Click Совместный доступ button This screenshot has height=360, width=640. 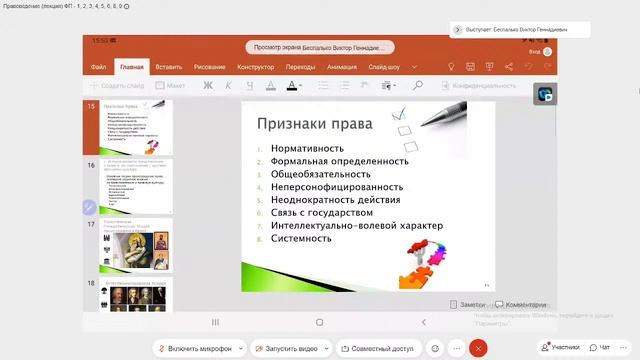coord(378,349)
